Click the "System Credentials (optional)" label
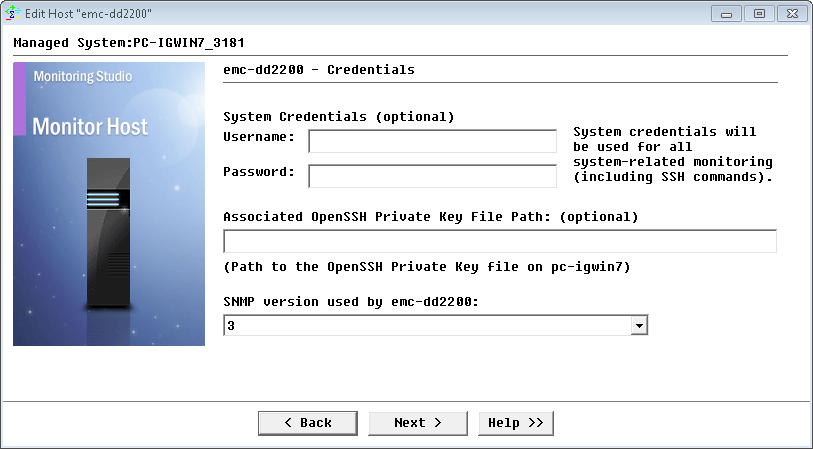This screenshot has width=813, height=449. (x=339, y=117)
